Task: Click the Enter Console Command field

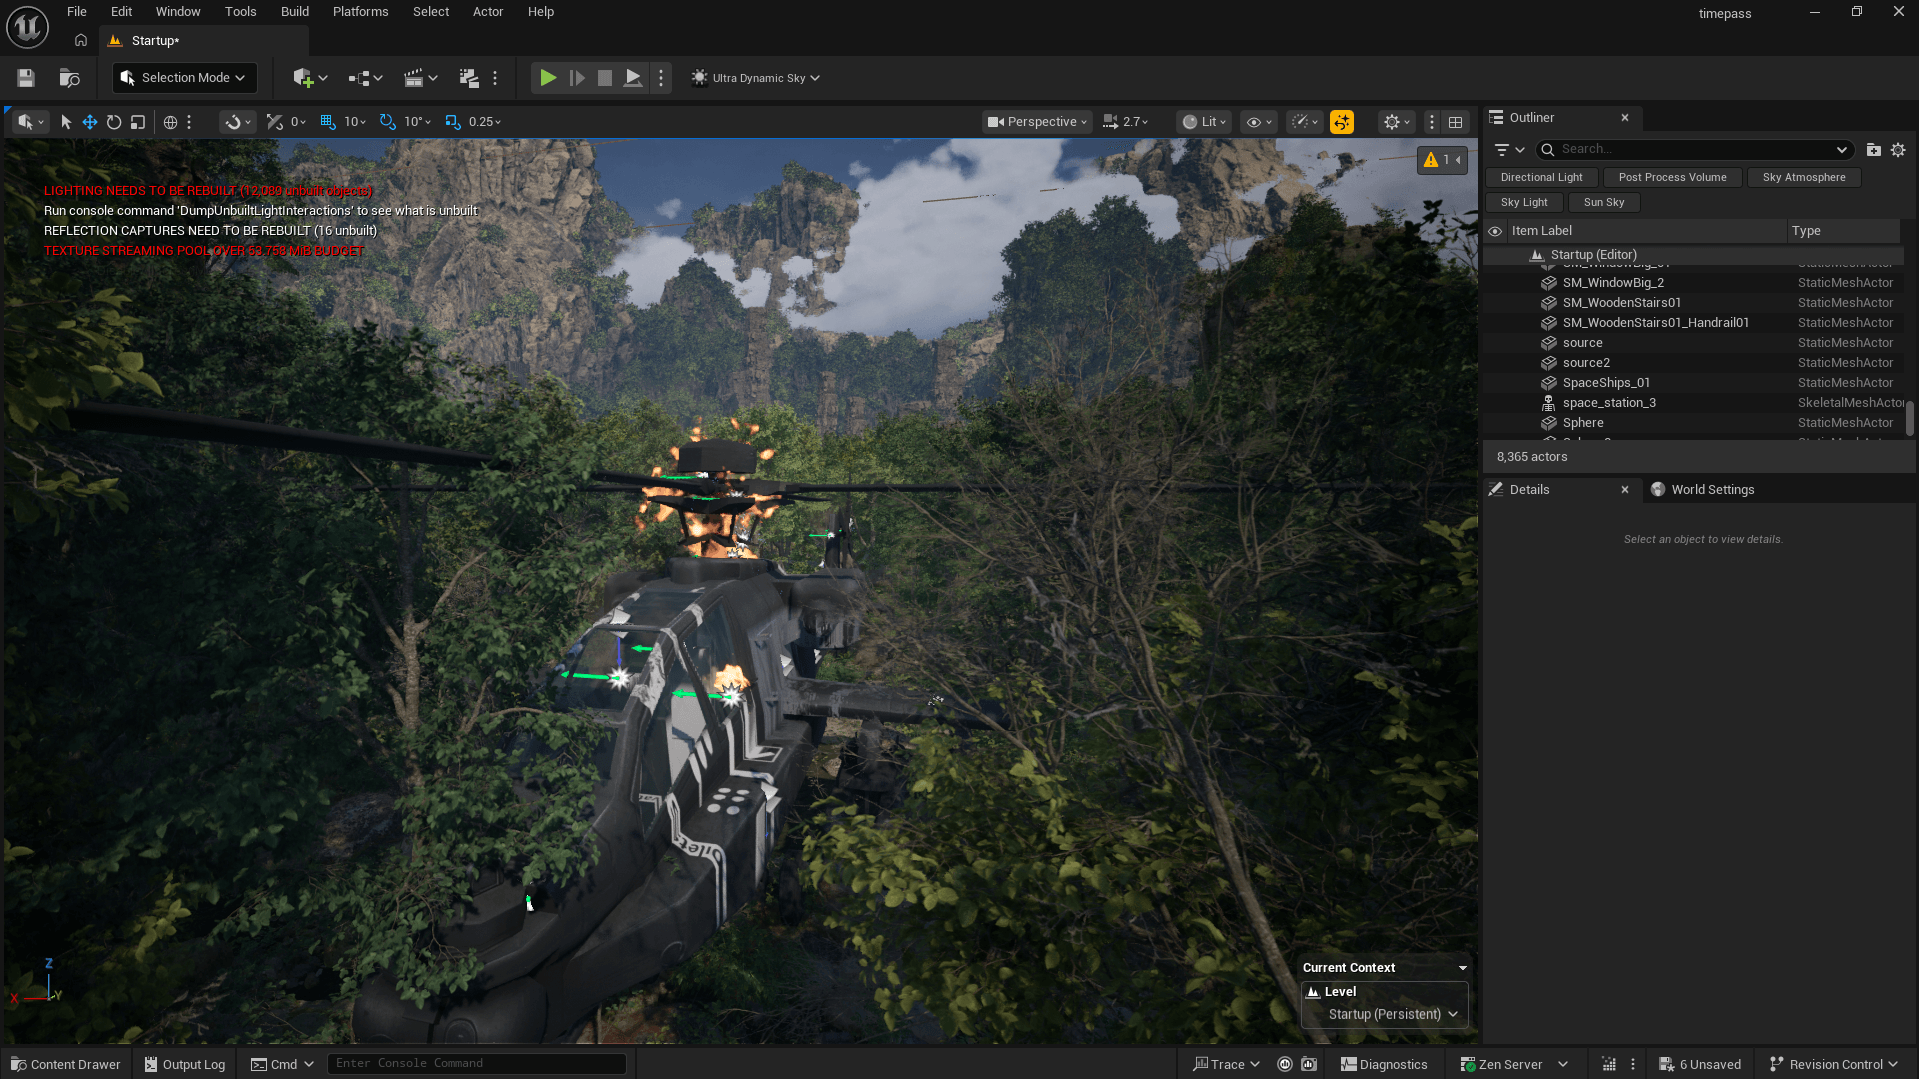Action: click(476, 1063)
